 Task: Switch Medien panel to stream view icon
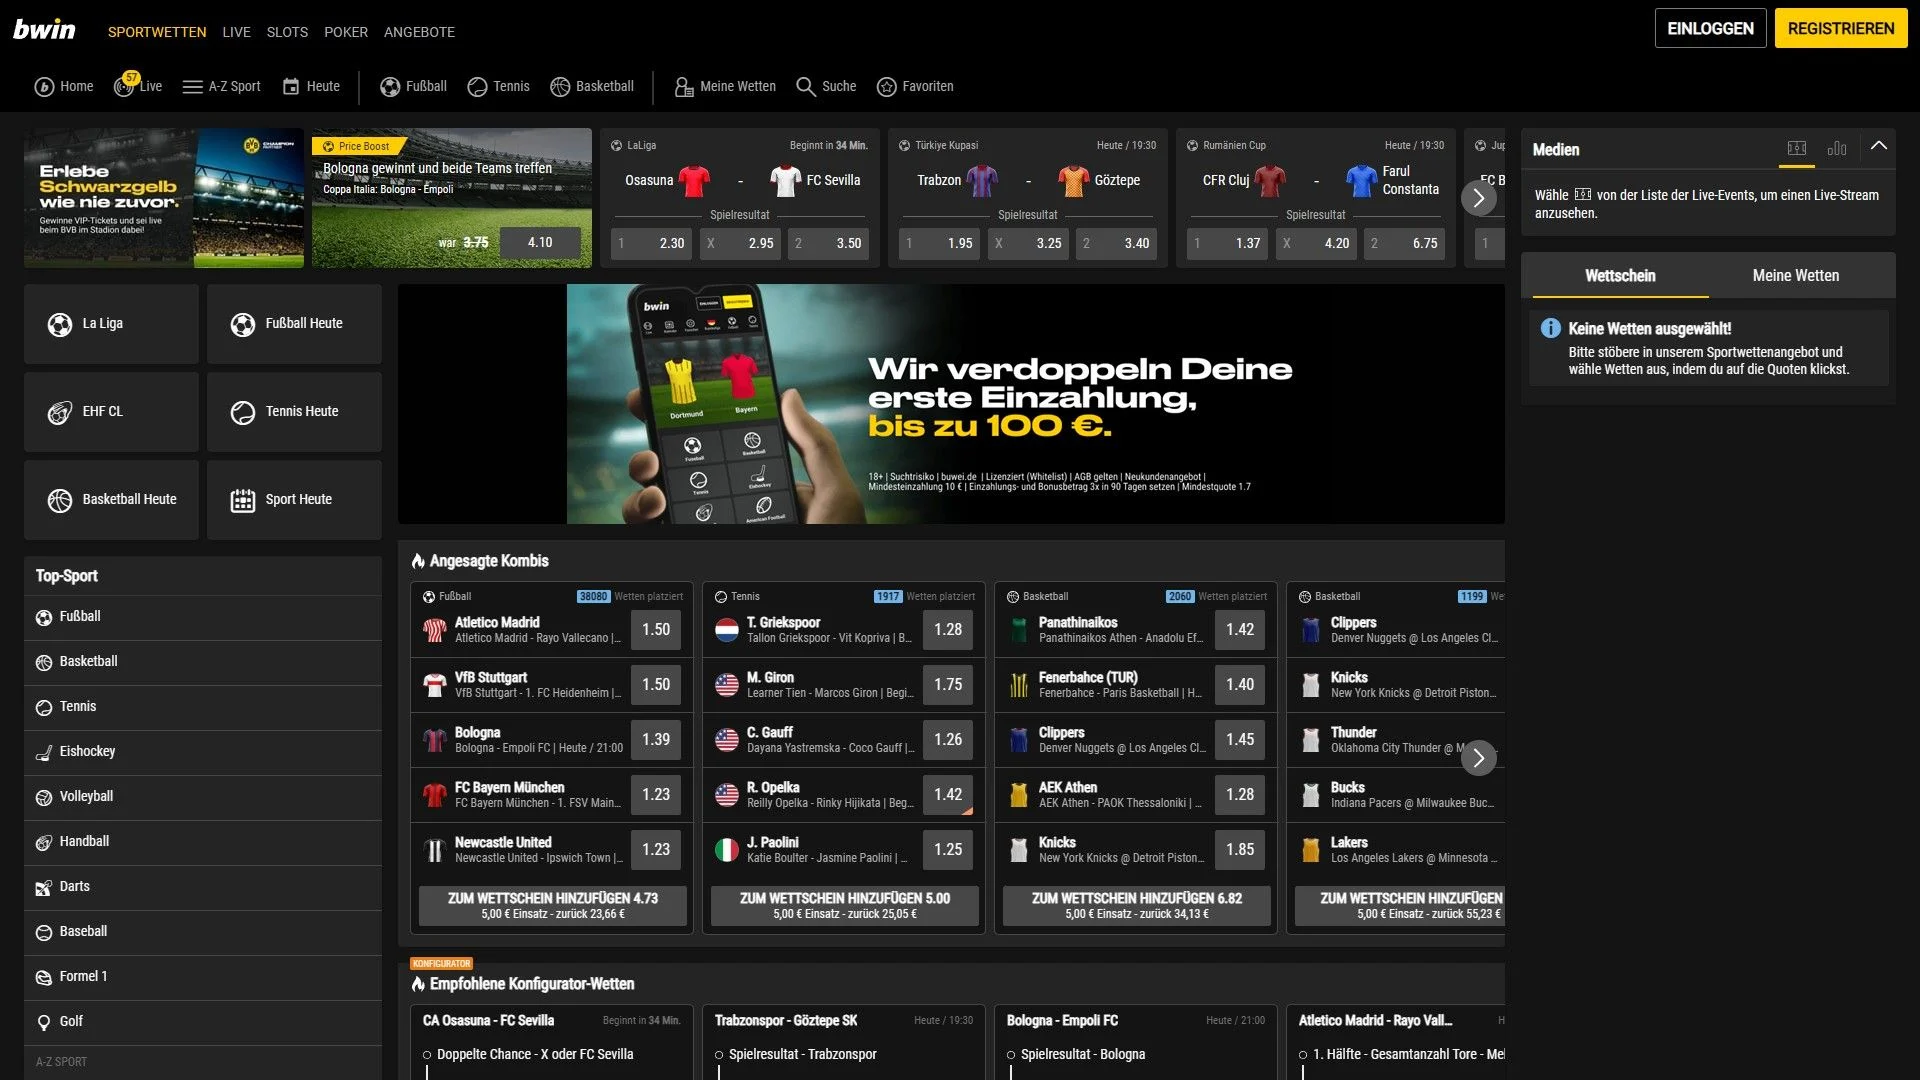tap(1796, 149)
